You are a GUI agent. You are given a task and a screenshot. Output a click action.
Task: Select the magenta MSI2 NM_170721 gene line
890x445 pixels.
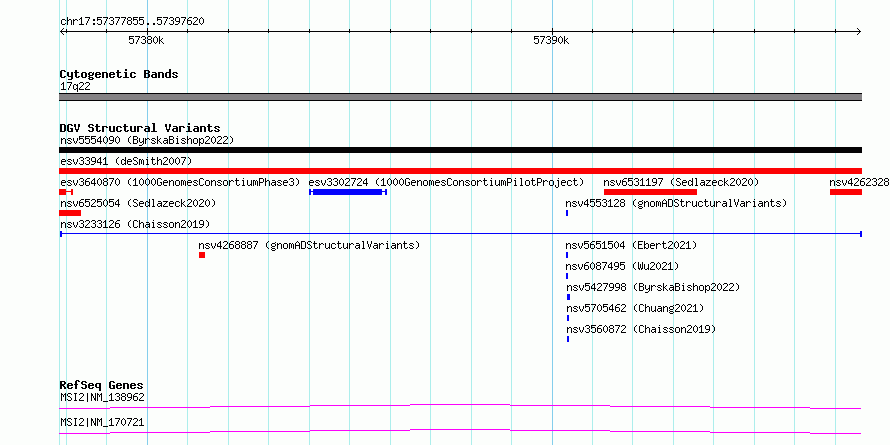pos(460,431)
